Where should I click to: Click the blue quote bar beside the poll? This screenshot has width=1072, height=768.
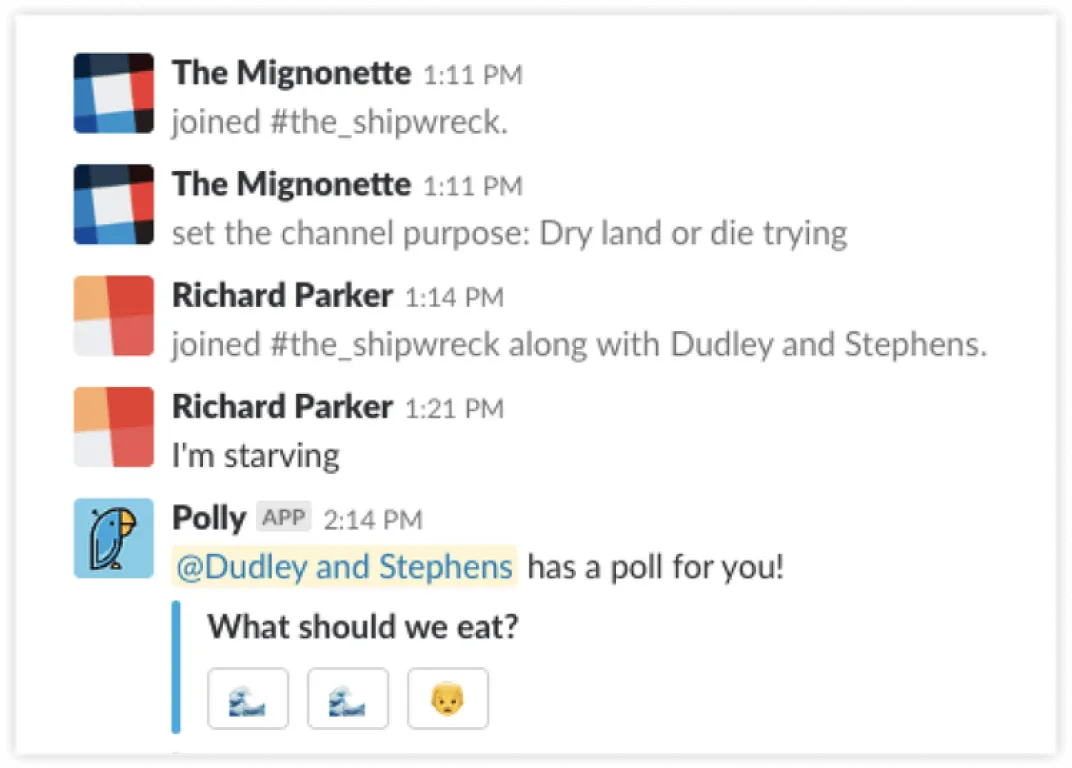tap(177, 665)
